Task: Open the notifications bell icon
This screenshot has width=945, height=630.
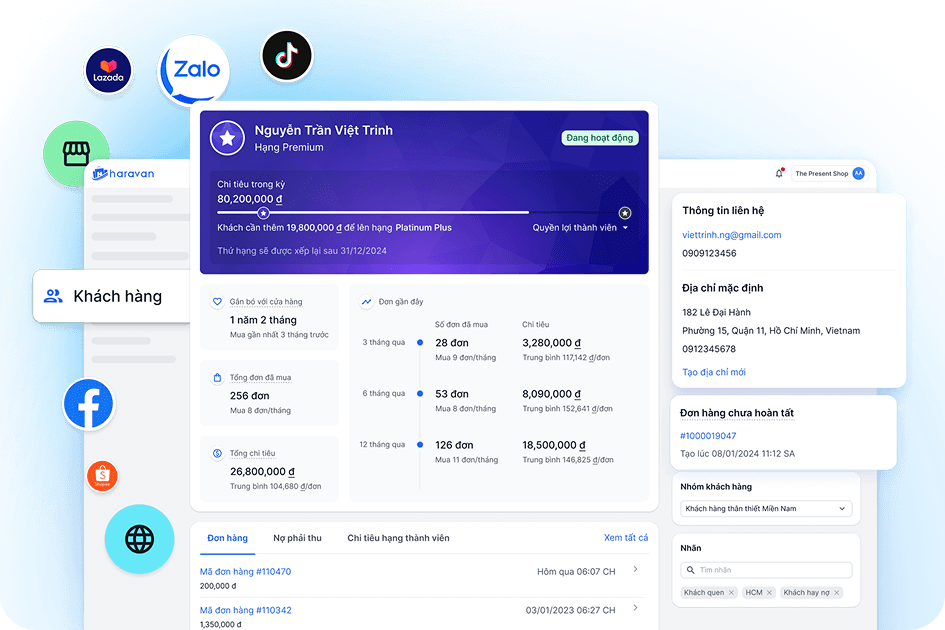Action: 779,173
